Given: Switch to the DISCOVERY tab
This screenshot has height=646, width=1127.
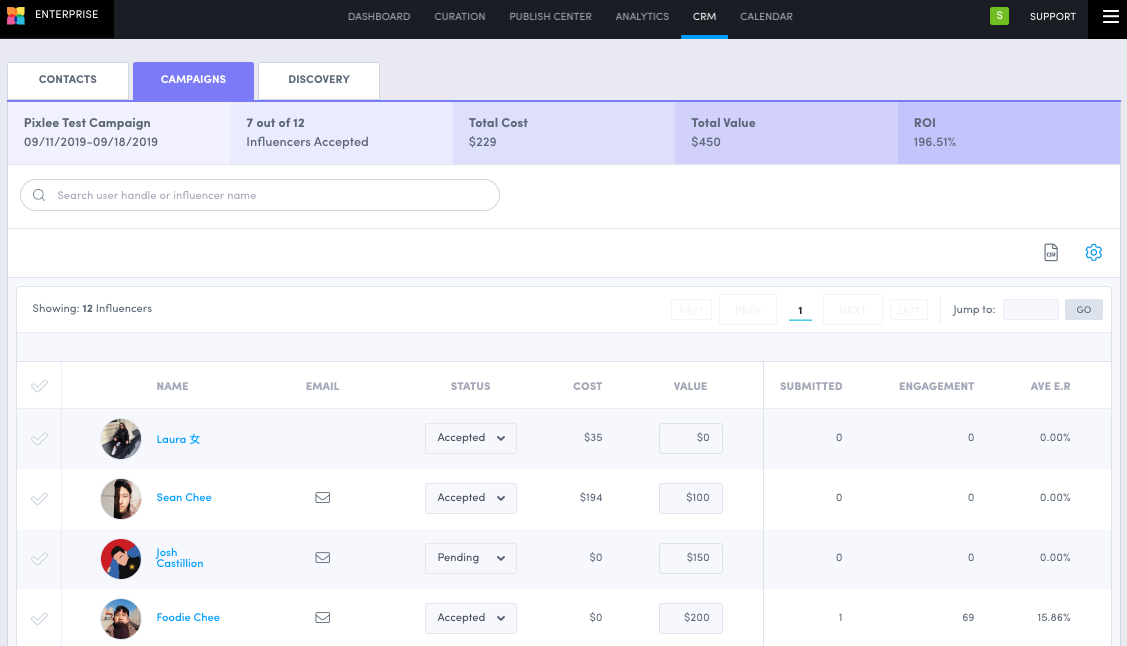Looking at the screenshot, I should point(318,79).
